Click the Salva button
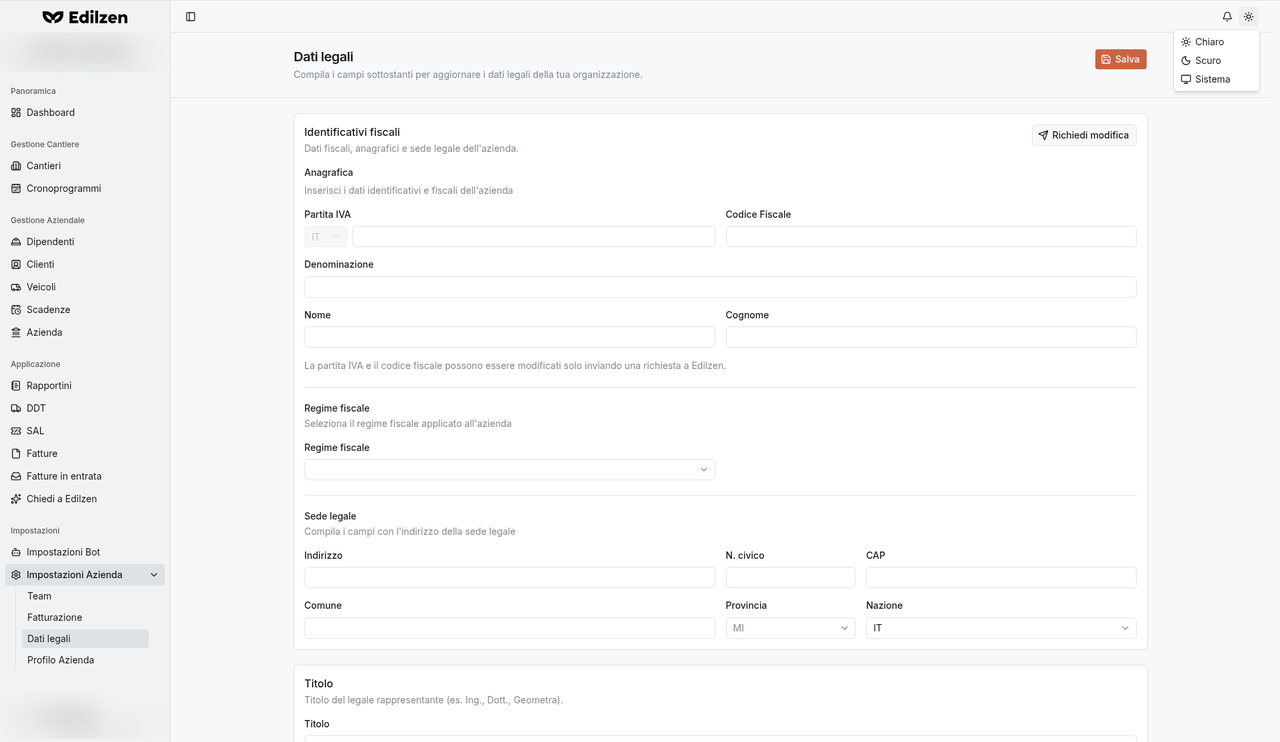This screenshot has height=742, width=1280. 1121,59
